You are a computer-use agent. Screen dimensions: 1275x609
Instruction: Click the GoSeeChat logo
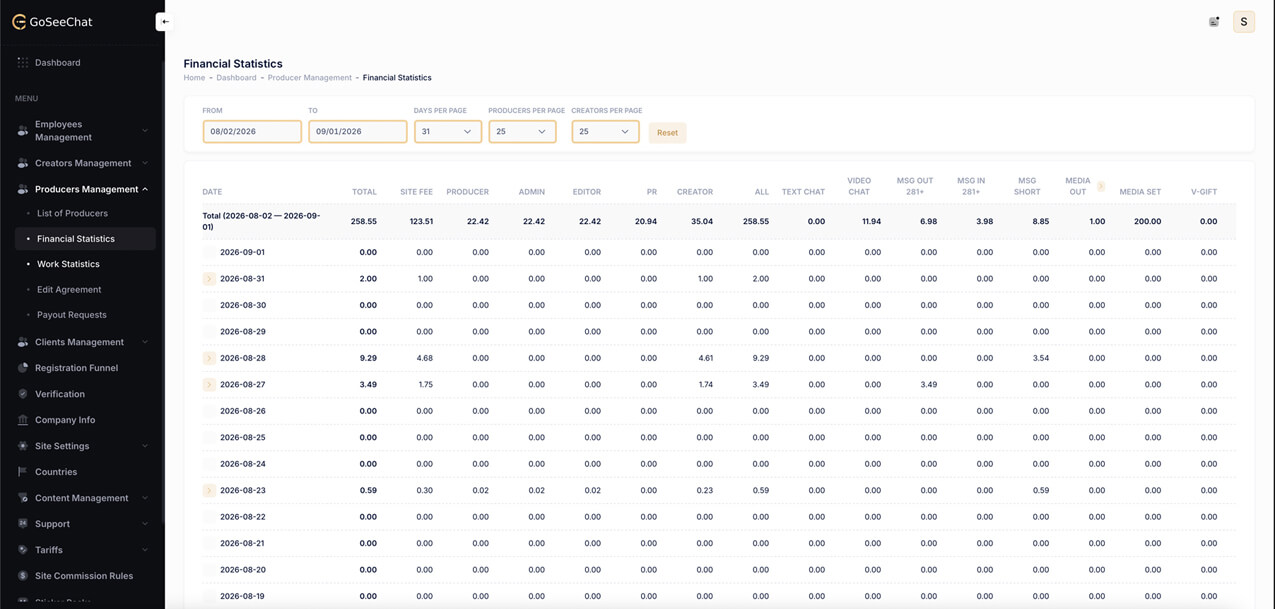(52, 22)
